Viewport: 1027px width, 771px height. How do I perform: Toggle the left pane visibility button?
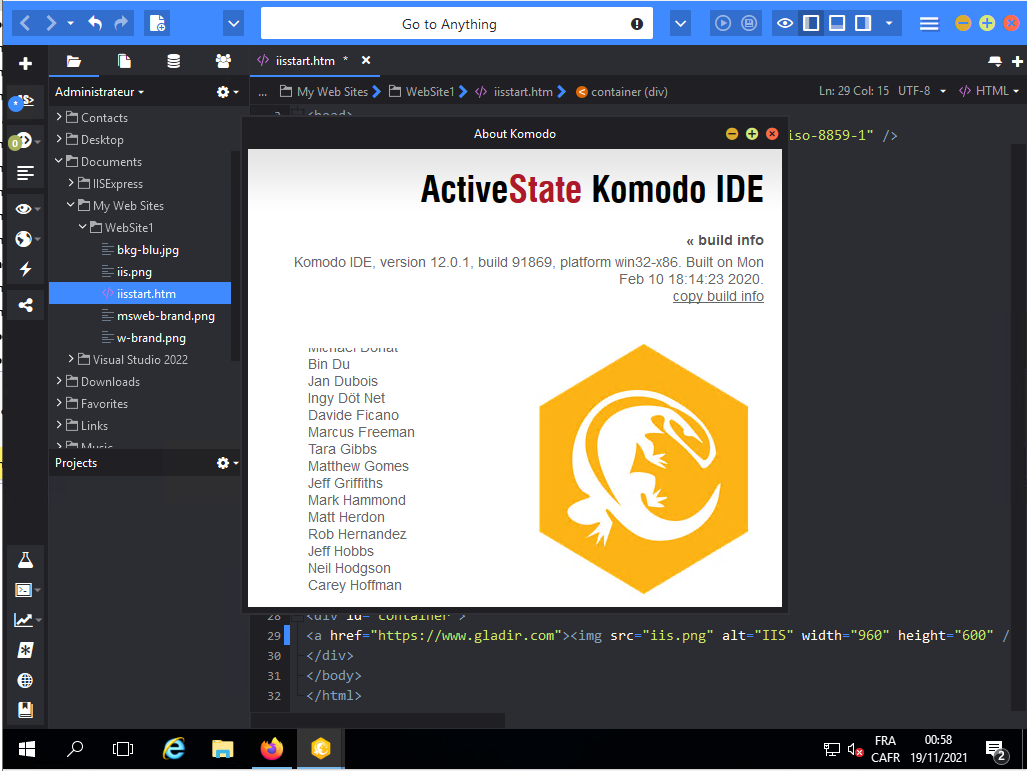[812, 23]
